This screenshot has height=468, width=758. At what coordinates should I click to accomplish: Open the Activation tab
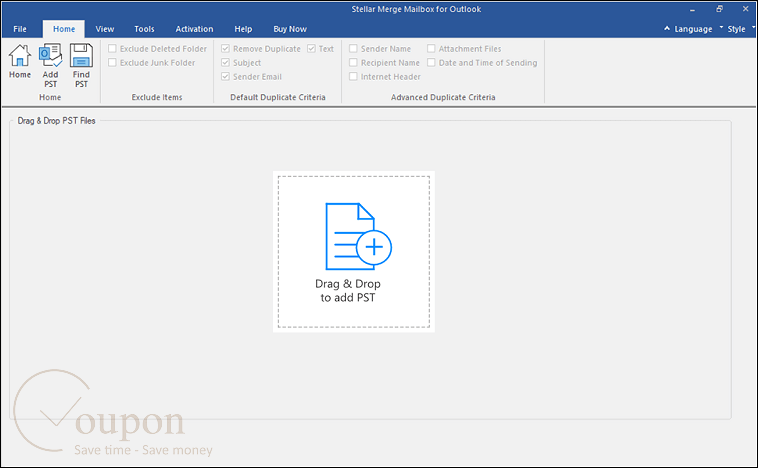tap(194, 29)
